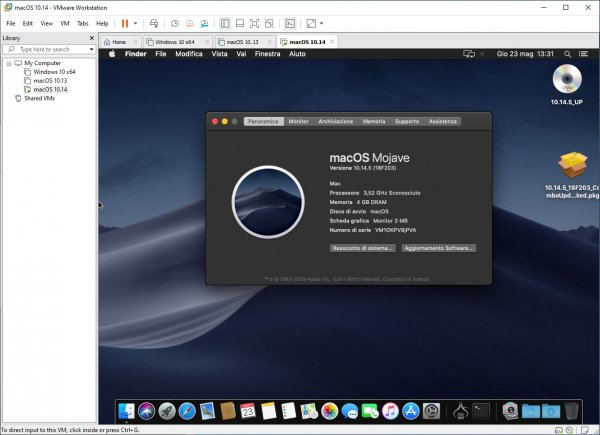Open the Mail stamp icon in Dock
Screen dimensions: 600x435
click(207, 411)
